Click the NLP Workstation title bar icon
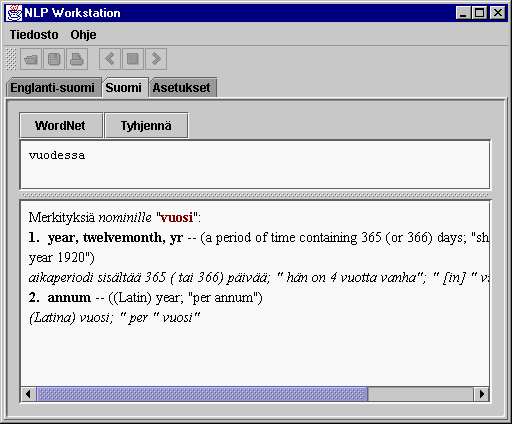Image resolution: width=512 pixels, height=424 pixels. pos(14,13)
